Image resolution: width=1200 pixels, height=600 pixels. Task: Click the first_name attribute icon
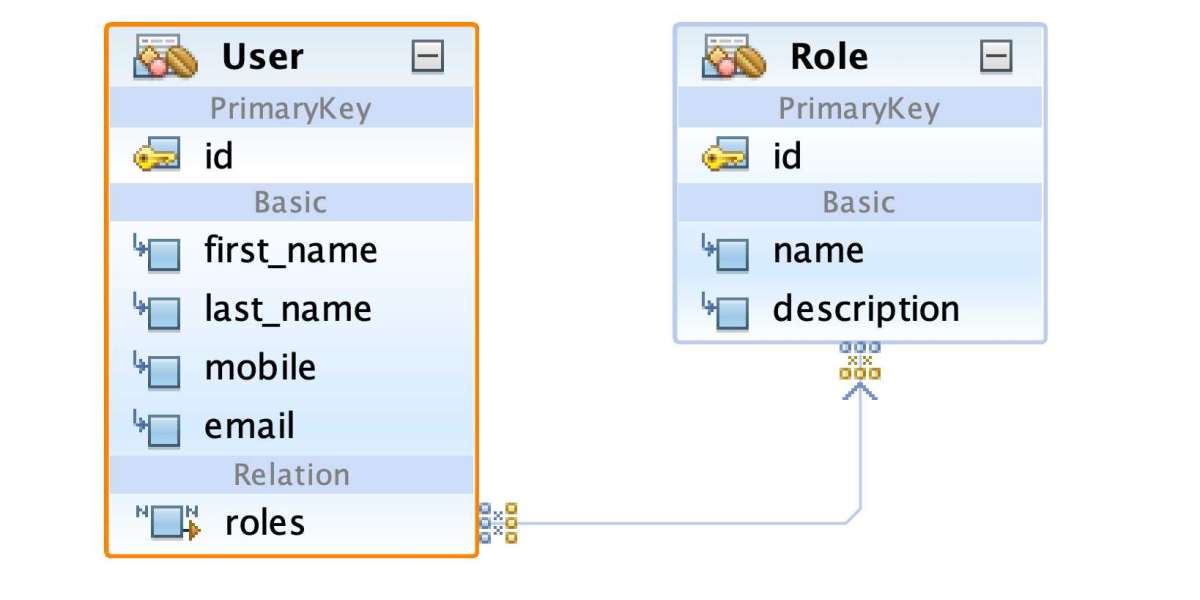click(156, 252)
